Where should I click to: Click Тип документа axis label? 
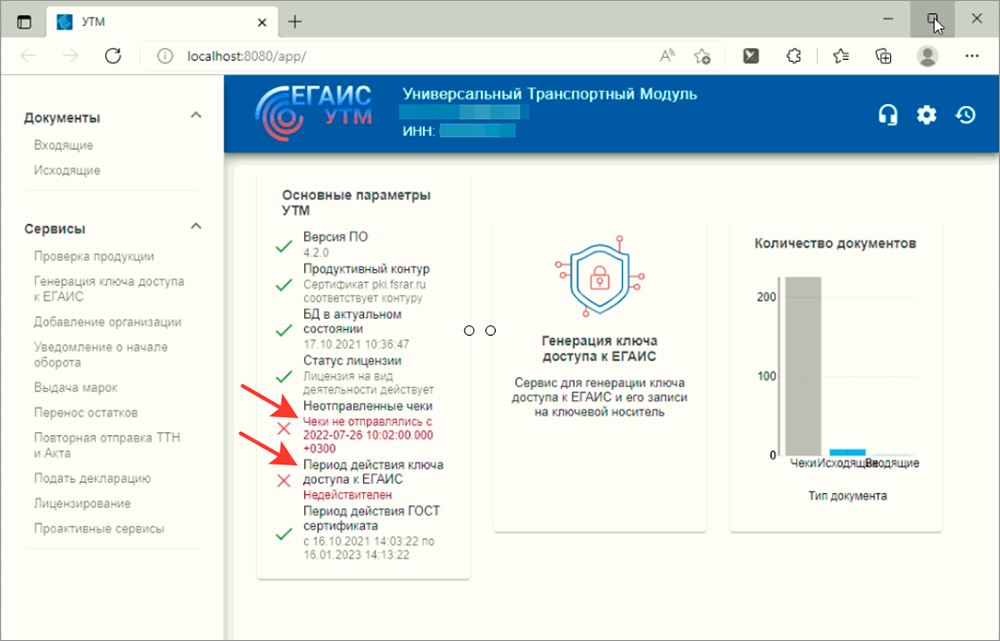(x=848, y=496)
